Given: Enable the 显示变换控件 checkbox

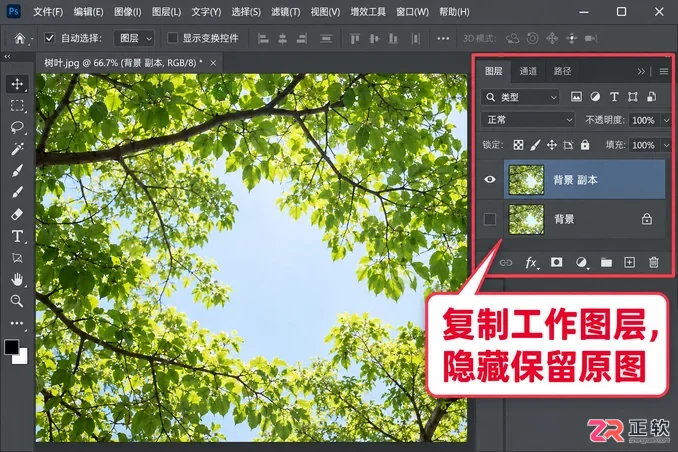Looking at the screenshot, I should point(172,38).
